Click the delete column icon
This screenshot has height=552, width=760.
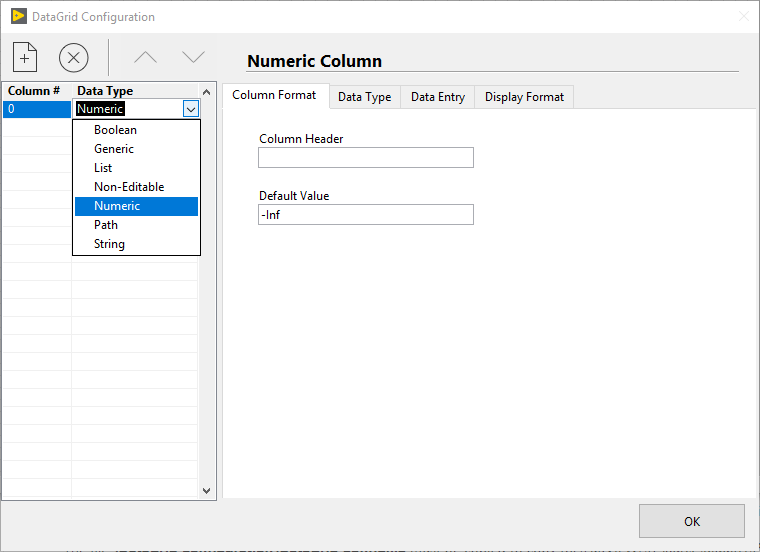coord(73,57)
